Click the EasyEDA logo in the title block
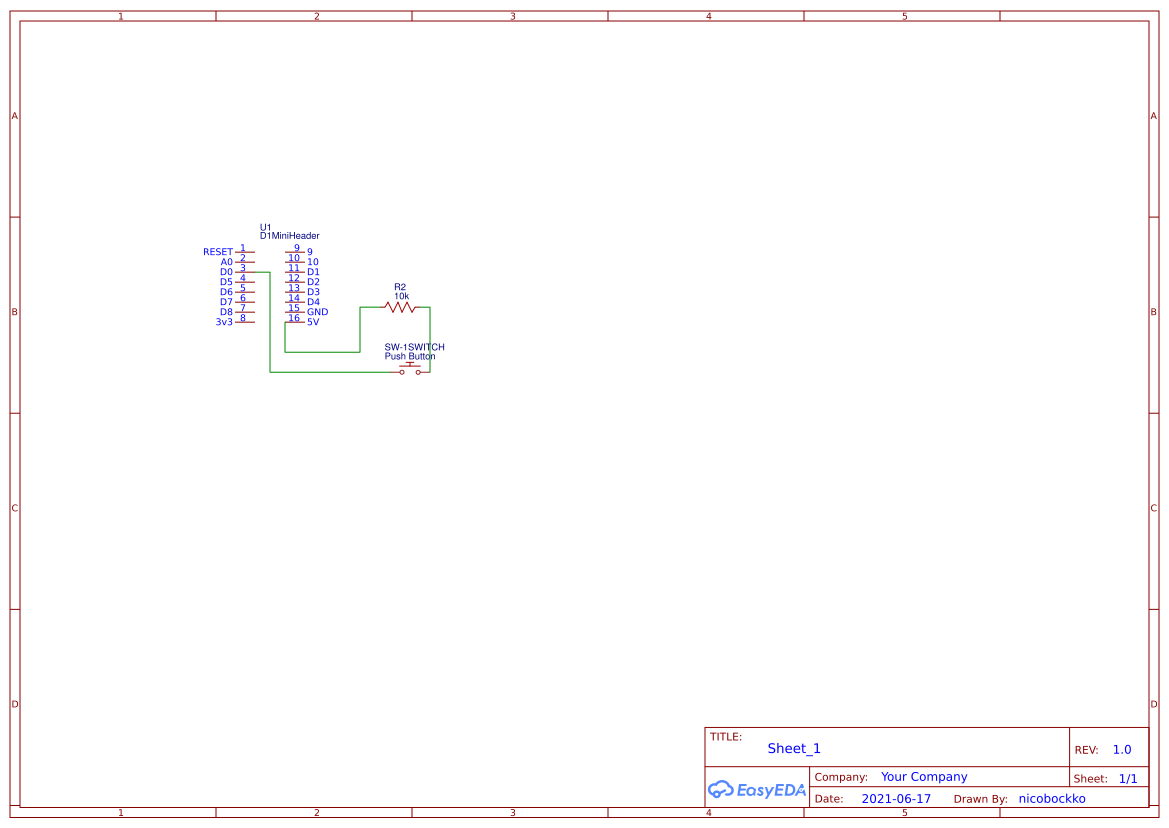The height and width of the screenshot is (828, 1169). (x=756, y=790)
